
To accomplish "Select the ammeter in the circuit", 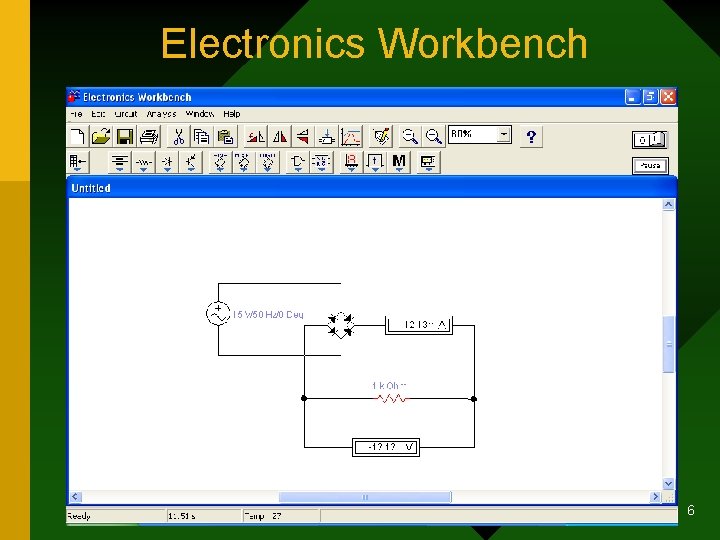I will pyautogui.click(x=419, y=325).
